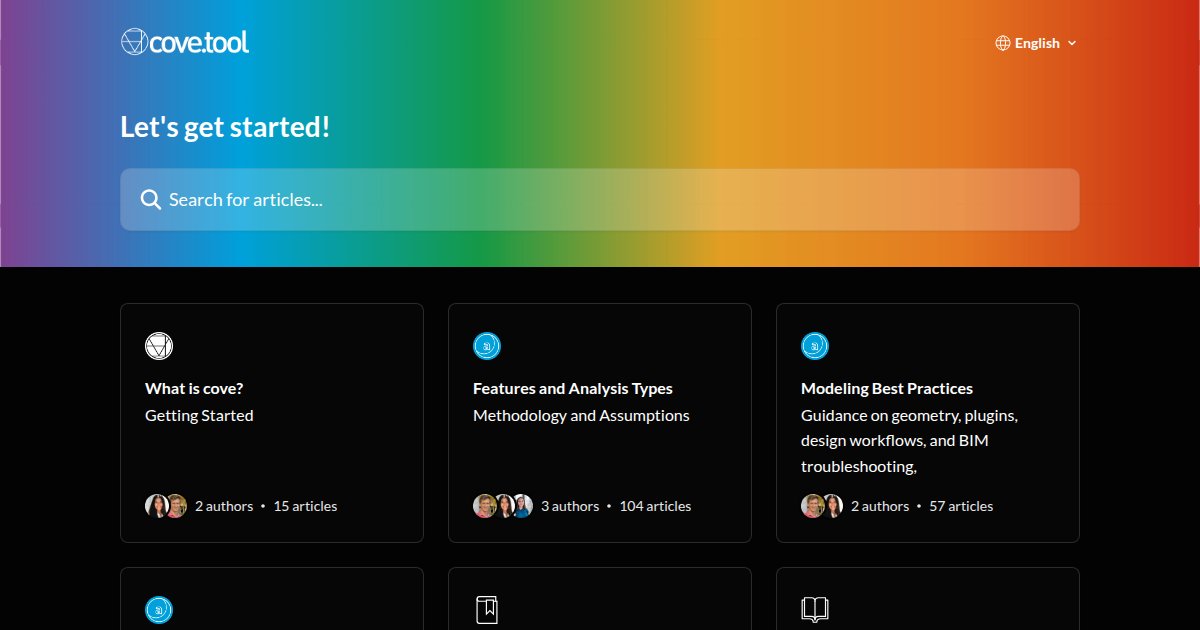Click the open book icon card
The image size is (1200, 630).
(815, 610)
